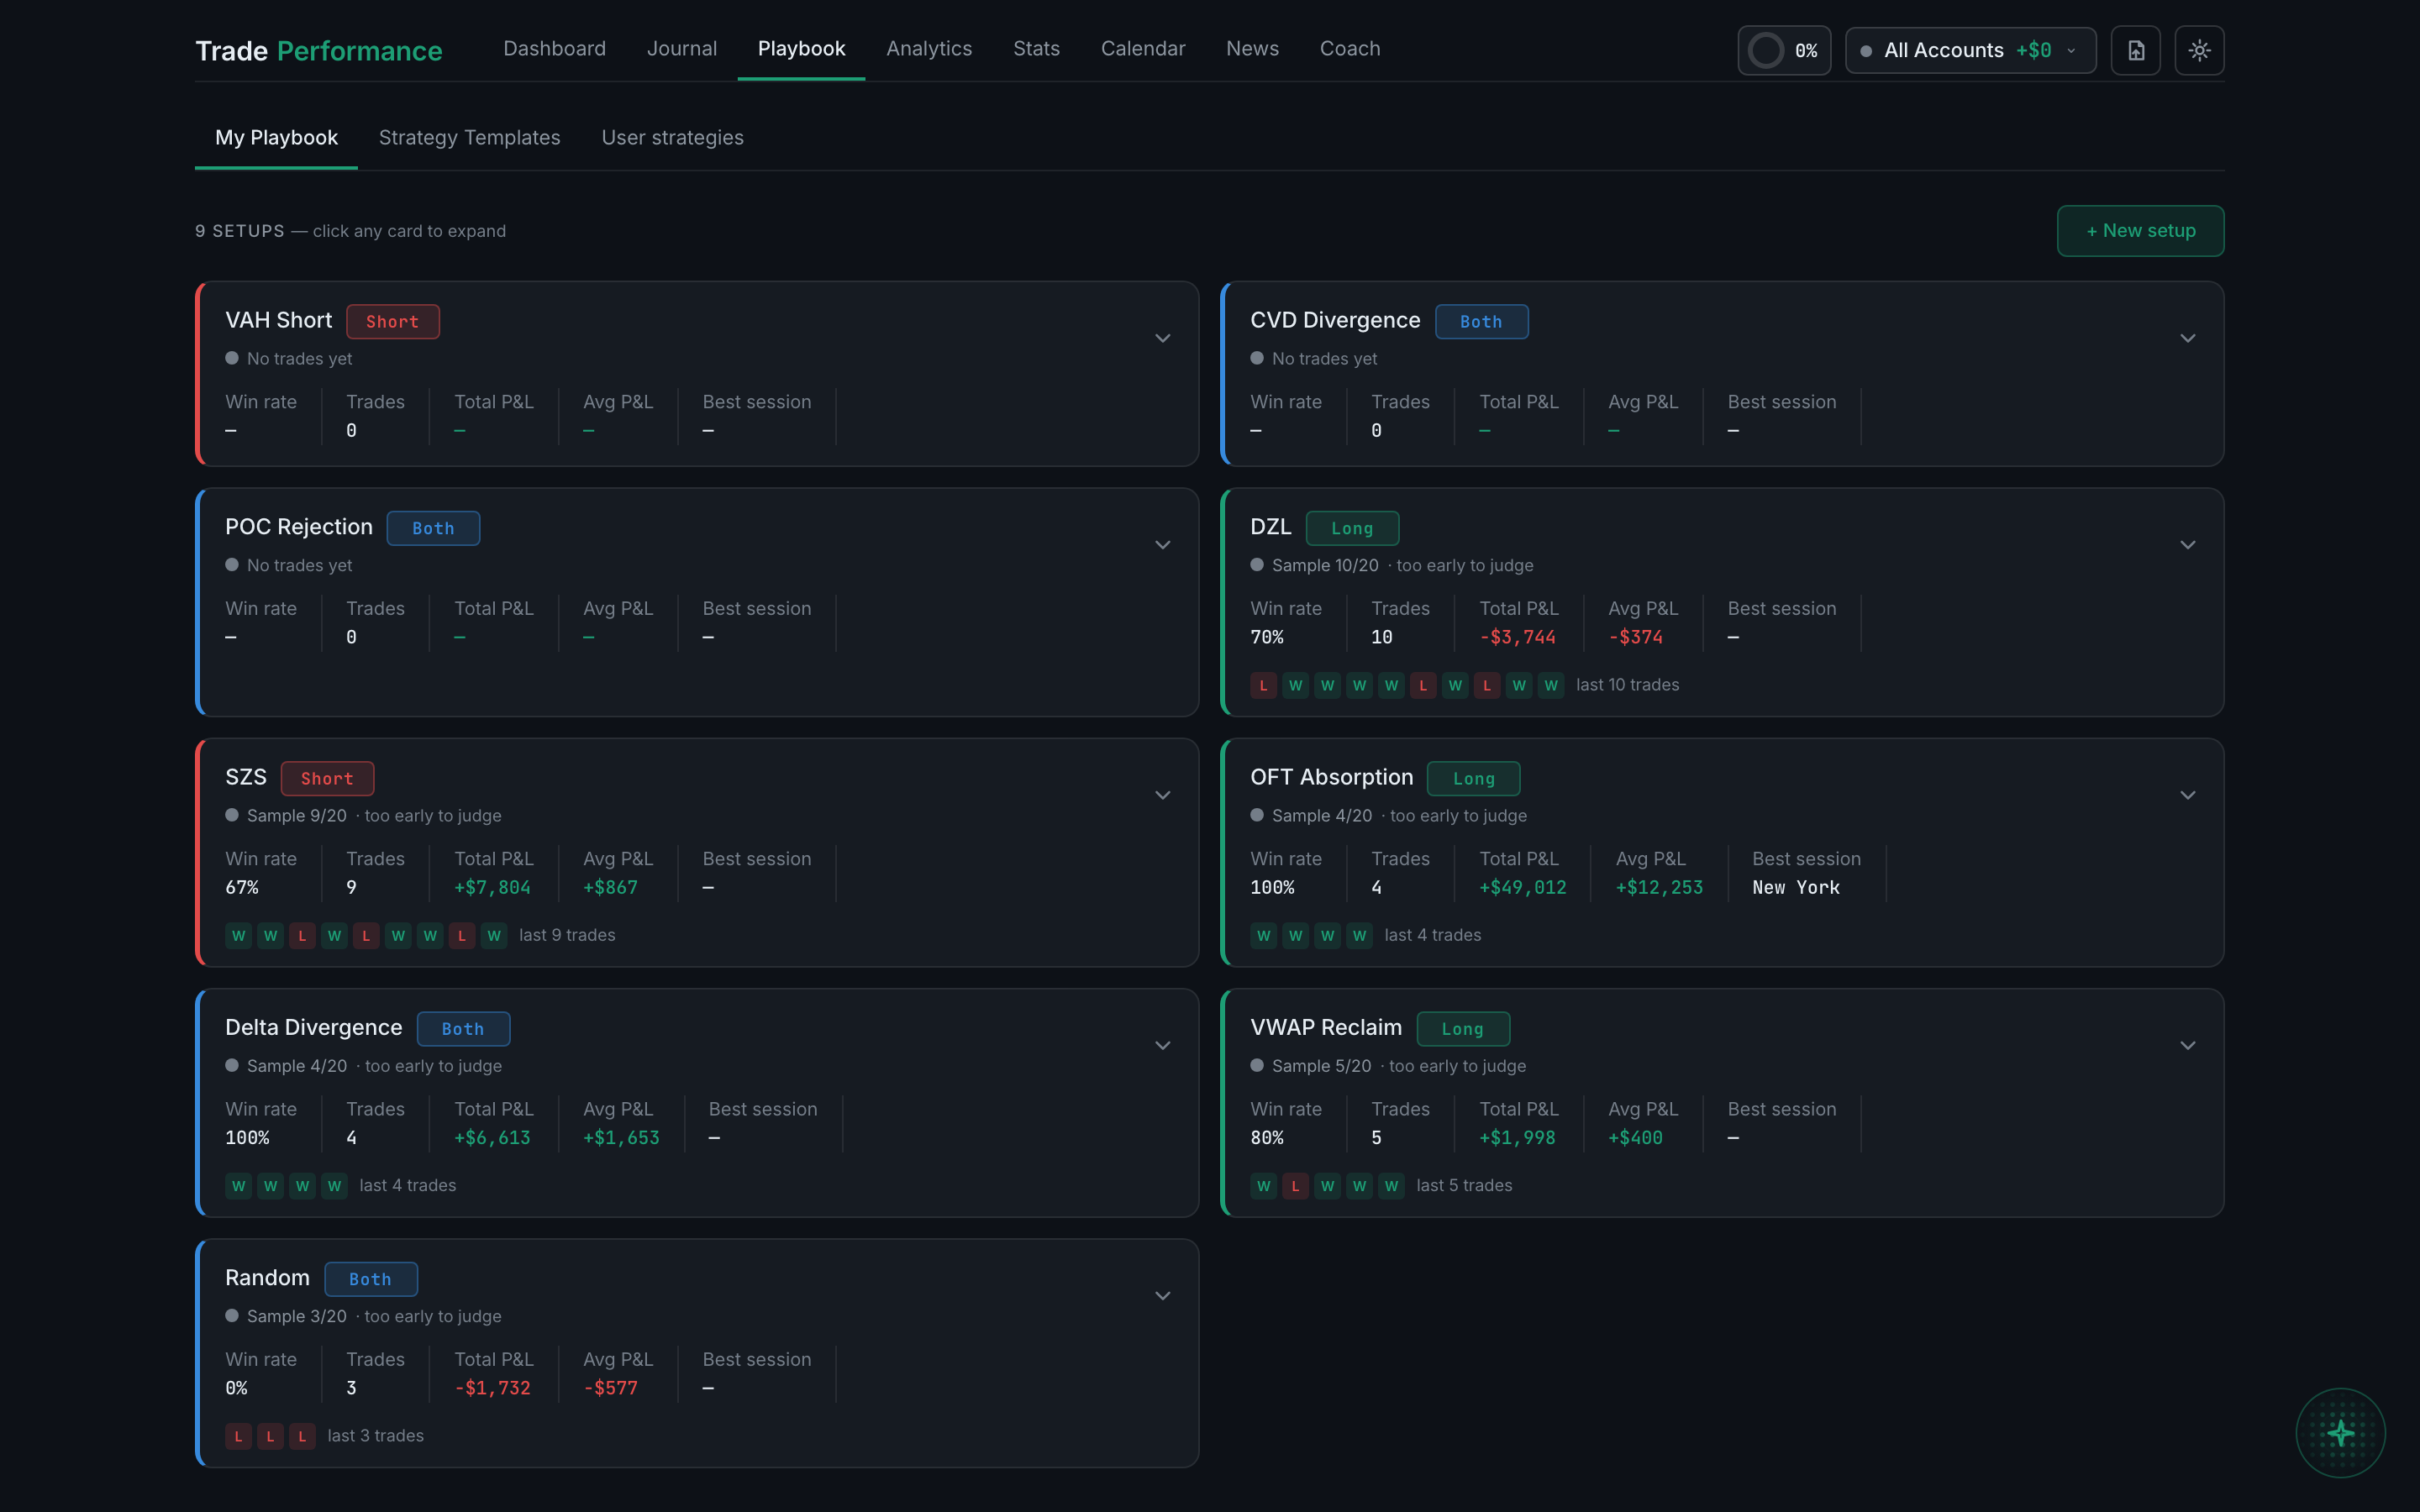The image size is (2420, 1512).
Task: Expand the Delta Divergence card chevron
Action: 1162,1045
